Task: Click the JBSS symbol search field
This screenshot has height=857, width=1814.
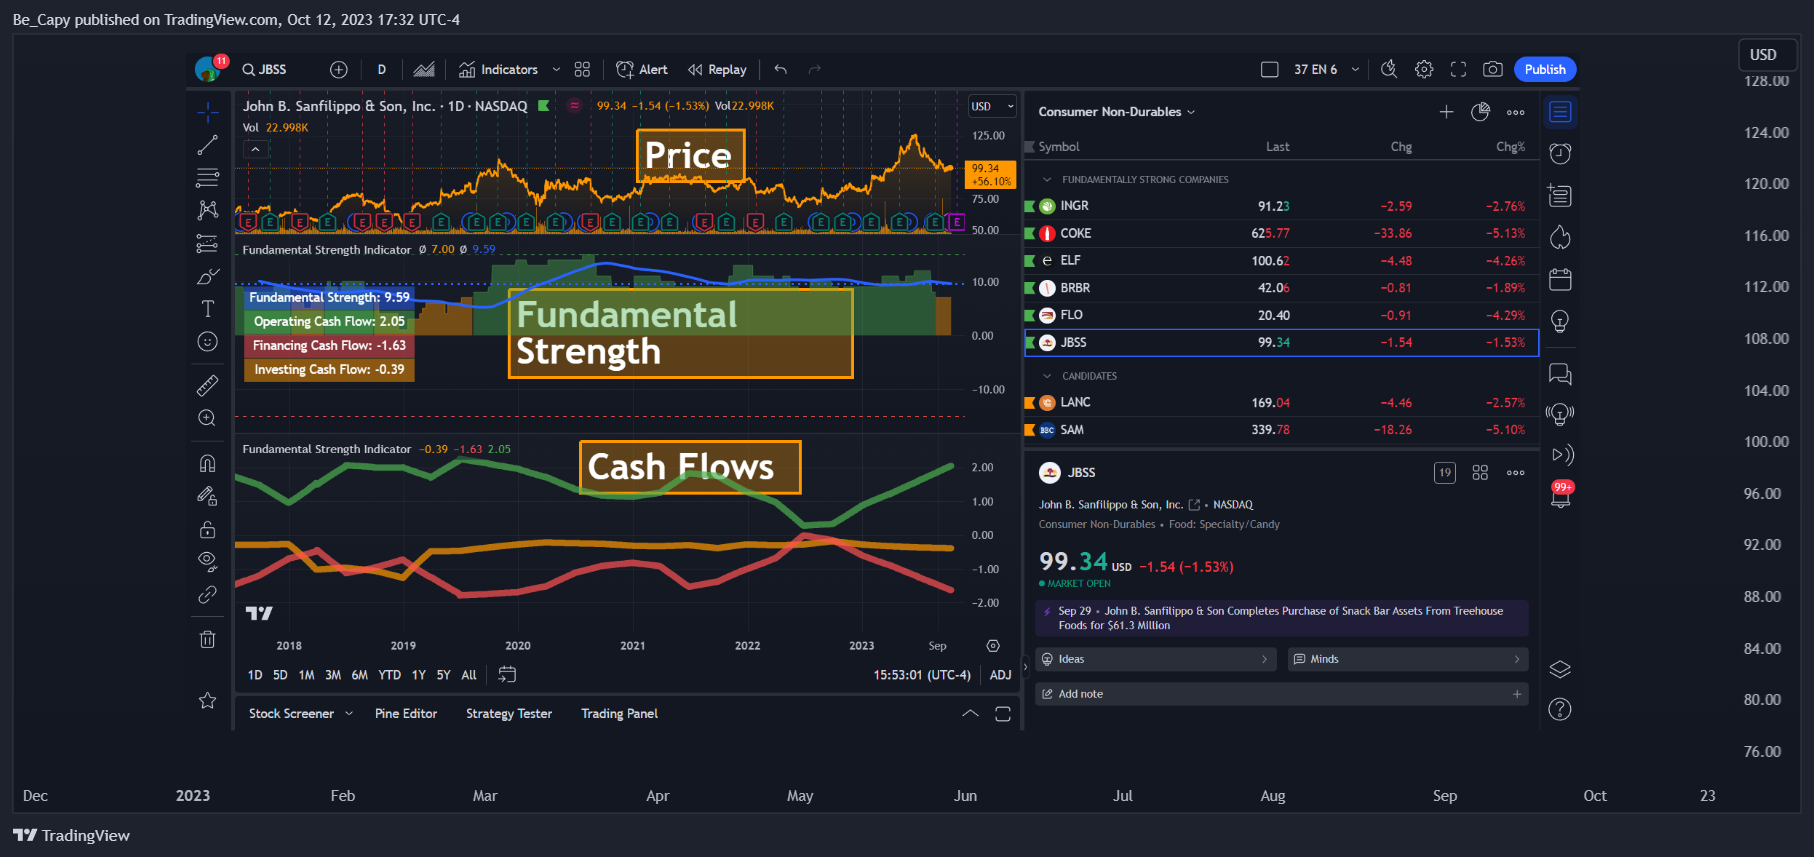Action: 265,69
